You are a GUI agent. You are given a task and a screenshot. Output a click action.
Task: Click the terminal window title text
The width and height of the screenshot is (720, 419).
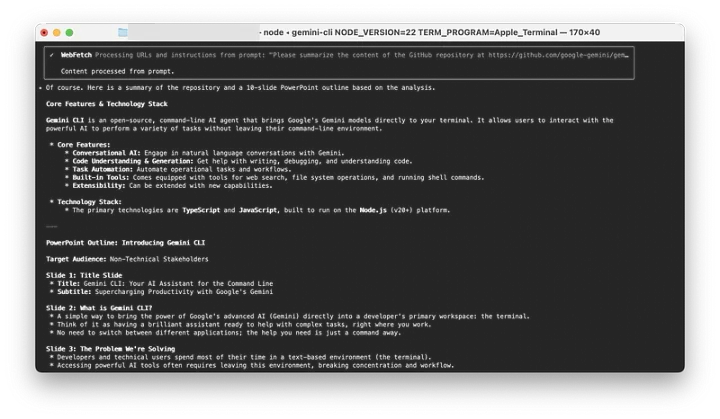coord(429,32)
